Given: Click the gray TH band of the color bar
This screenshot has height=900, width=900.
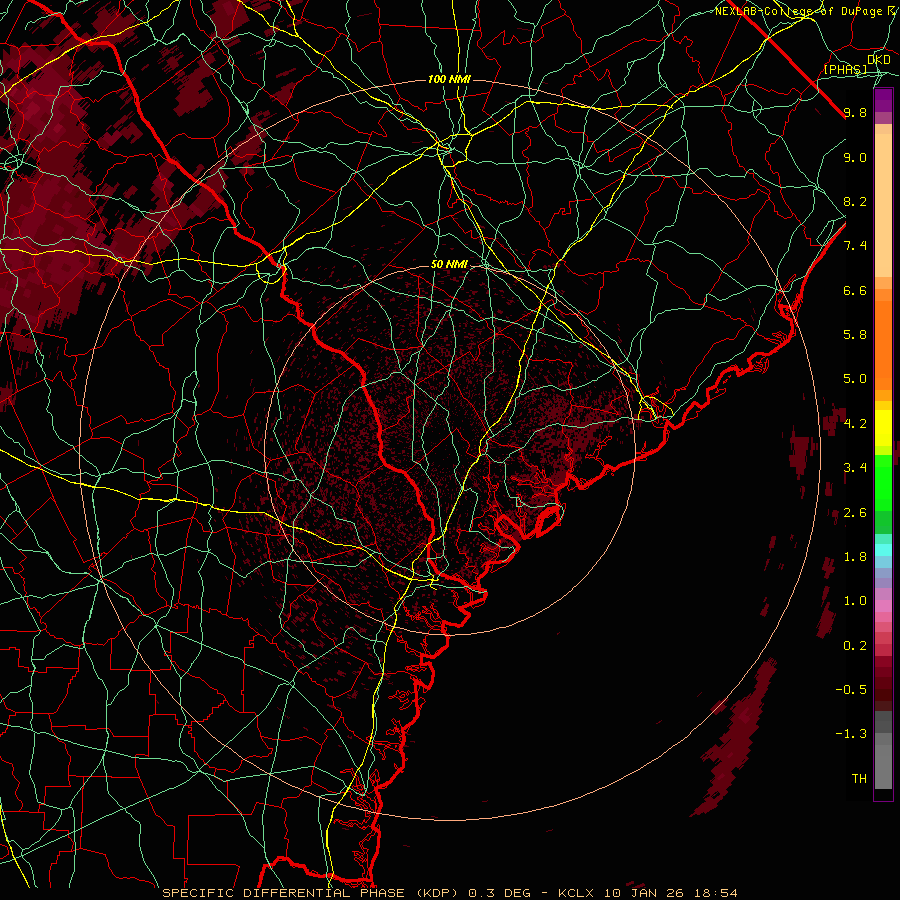Looking at the screenshot, I should (883, 766).
